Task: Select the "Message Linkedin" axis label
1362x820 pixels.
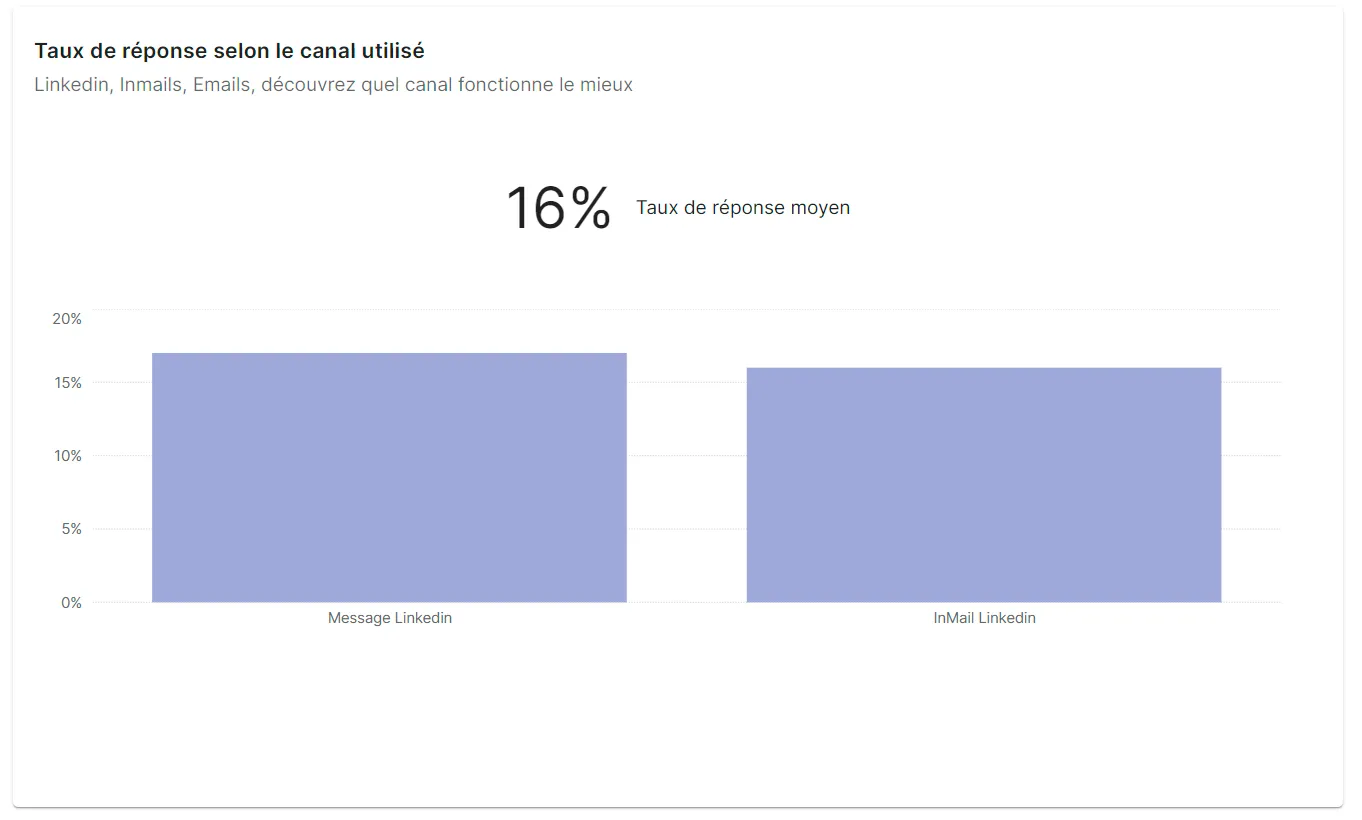Action: 390,618
